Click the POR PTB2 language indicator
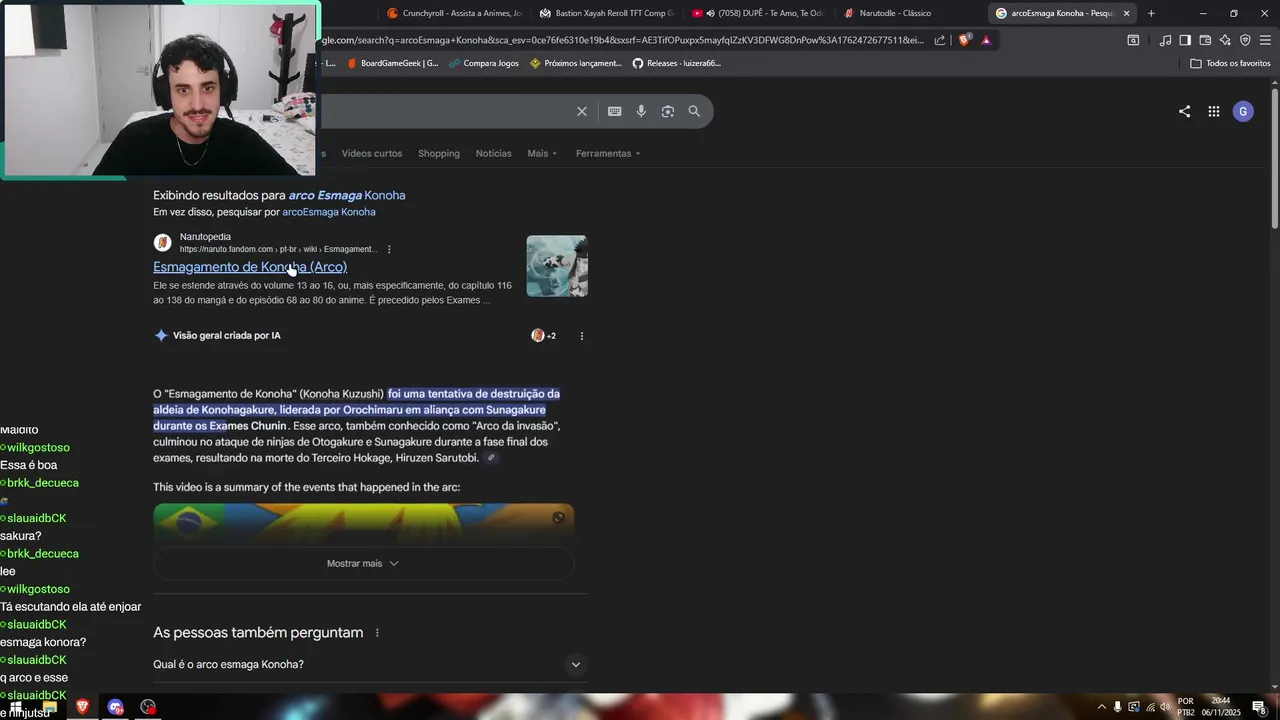The image size is (1280, 720). 1186,707
